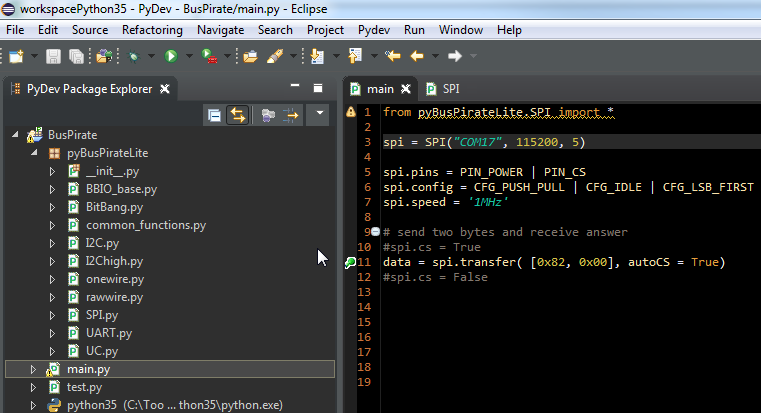Select test.py in the explorer
Screen dimensions: 761x413
pyautogui.click(x=84, y=387)
